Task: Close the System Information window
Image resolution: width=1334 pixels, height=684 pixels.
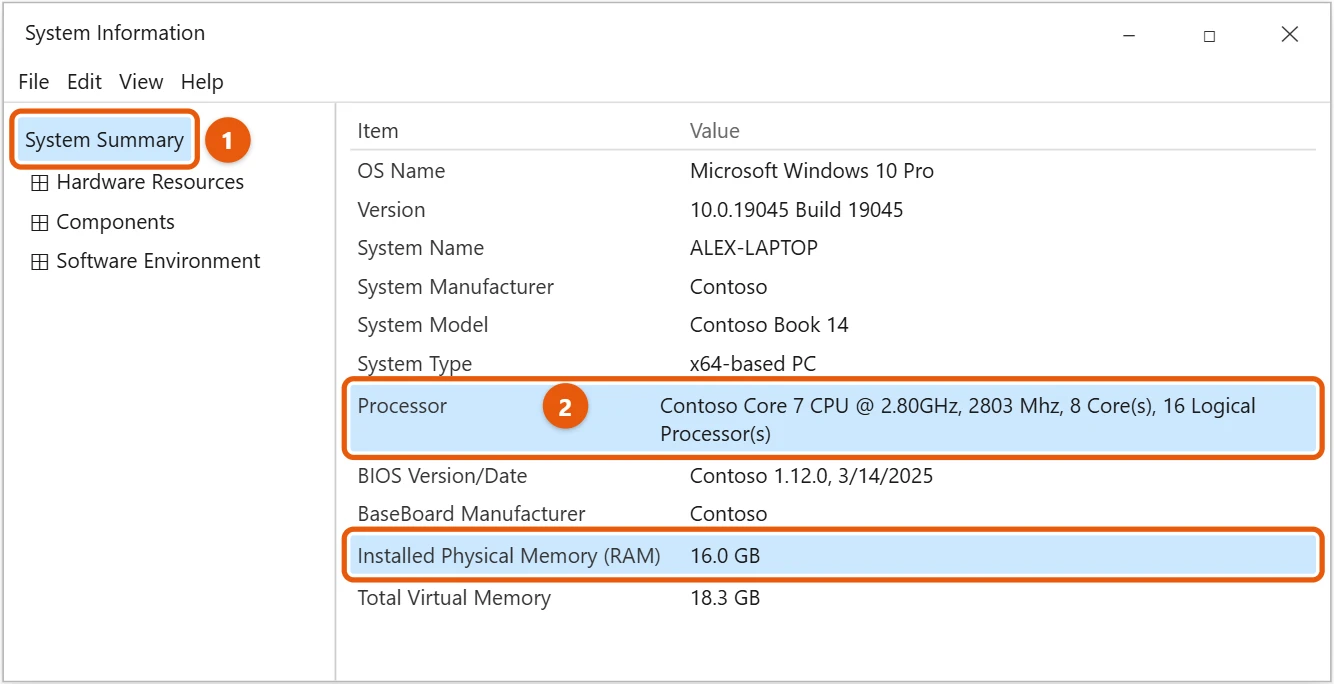Action: (1290, 35)
